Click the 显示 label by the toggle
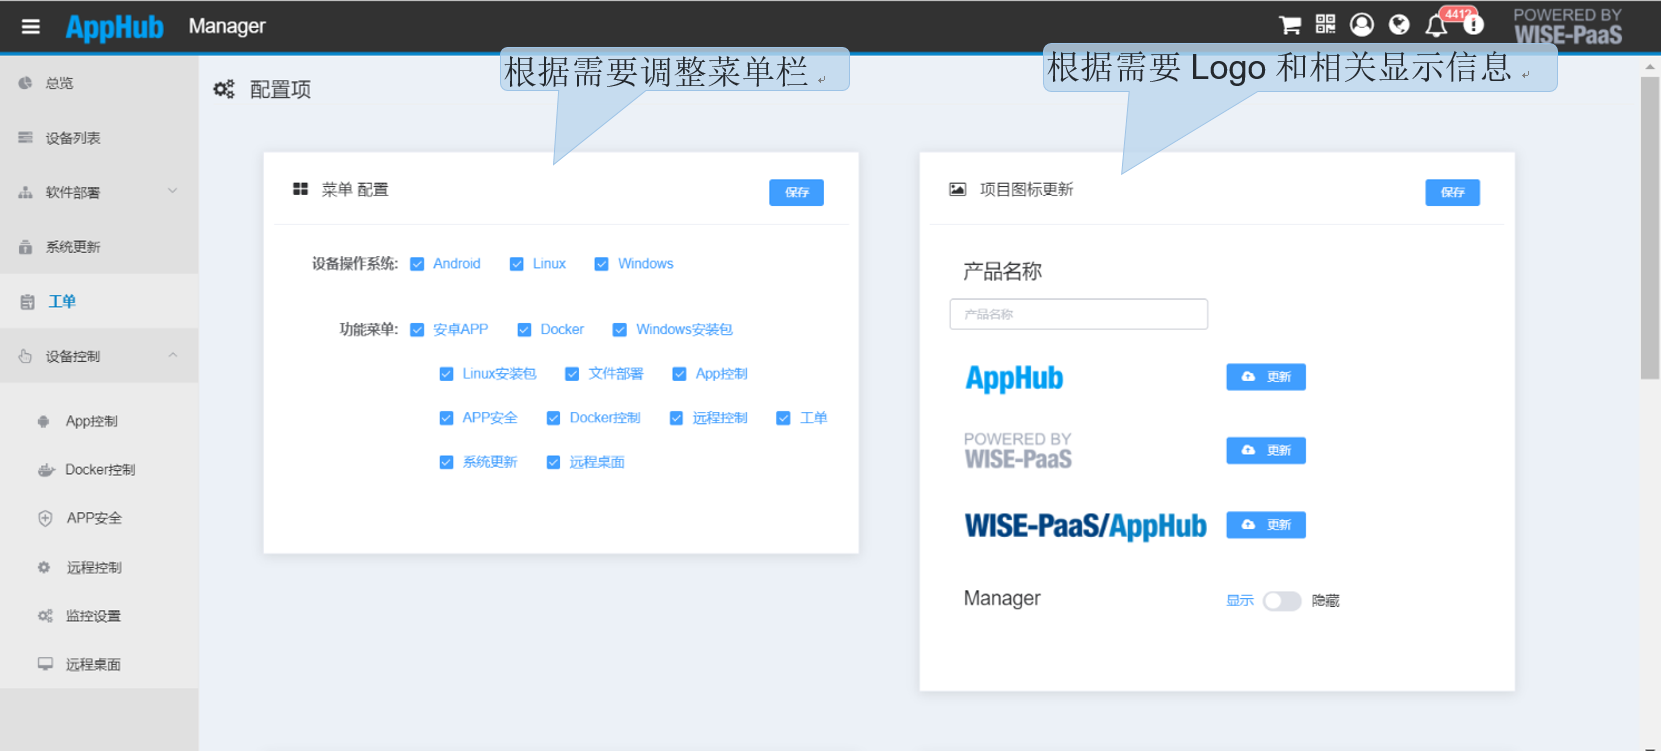The height and width of the screenshot is (751, 1662). click(1240, 601)
